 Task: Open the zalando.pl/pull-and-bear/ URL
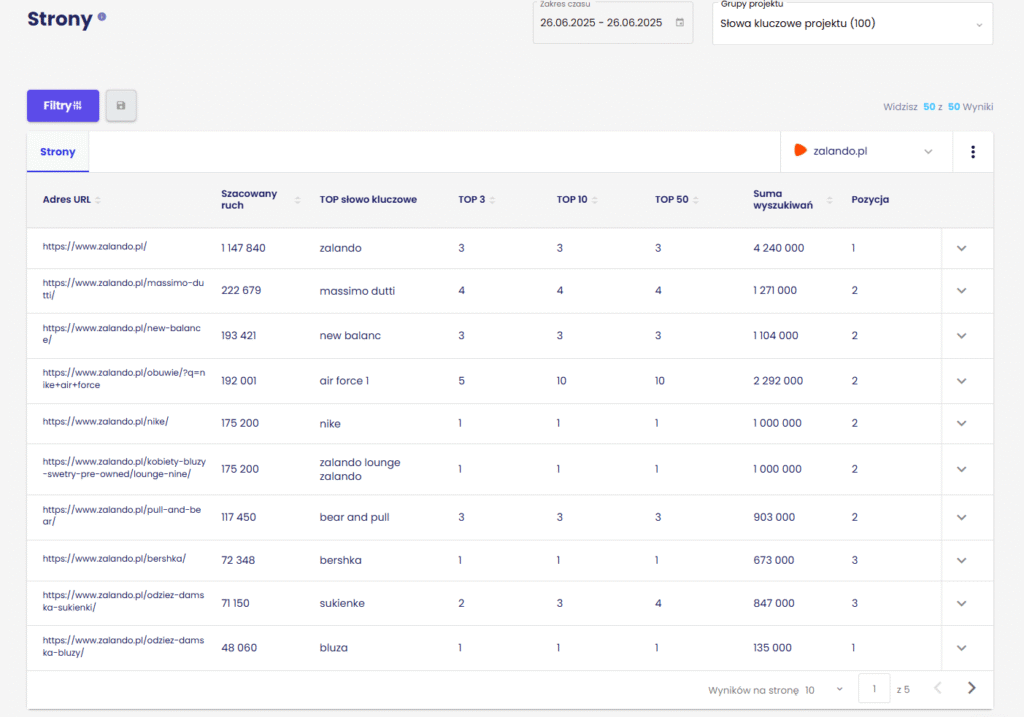[x=121, y=515]
